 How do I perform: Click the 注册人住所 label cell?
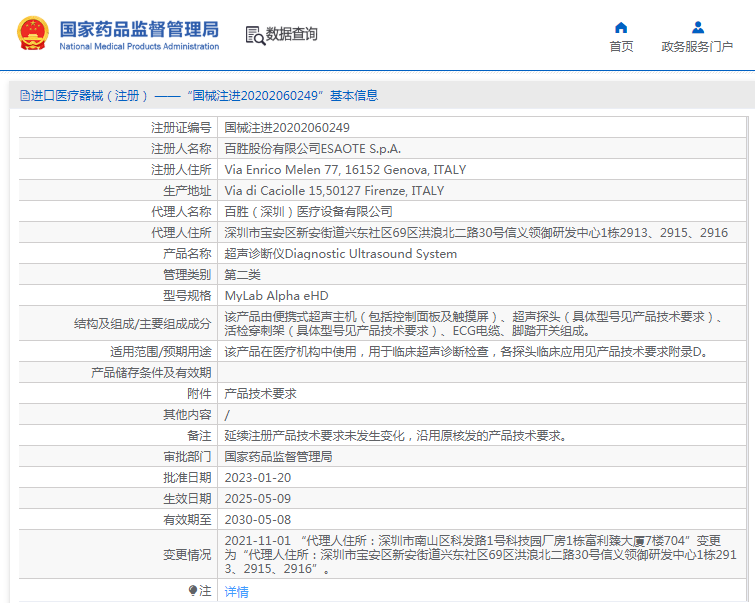tap(181, 170)
